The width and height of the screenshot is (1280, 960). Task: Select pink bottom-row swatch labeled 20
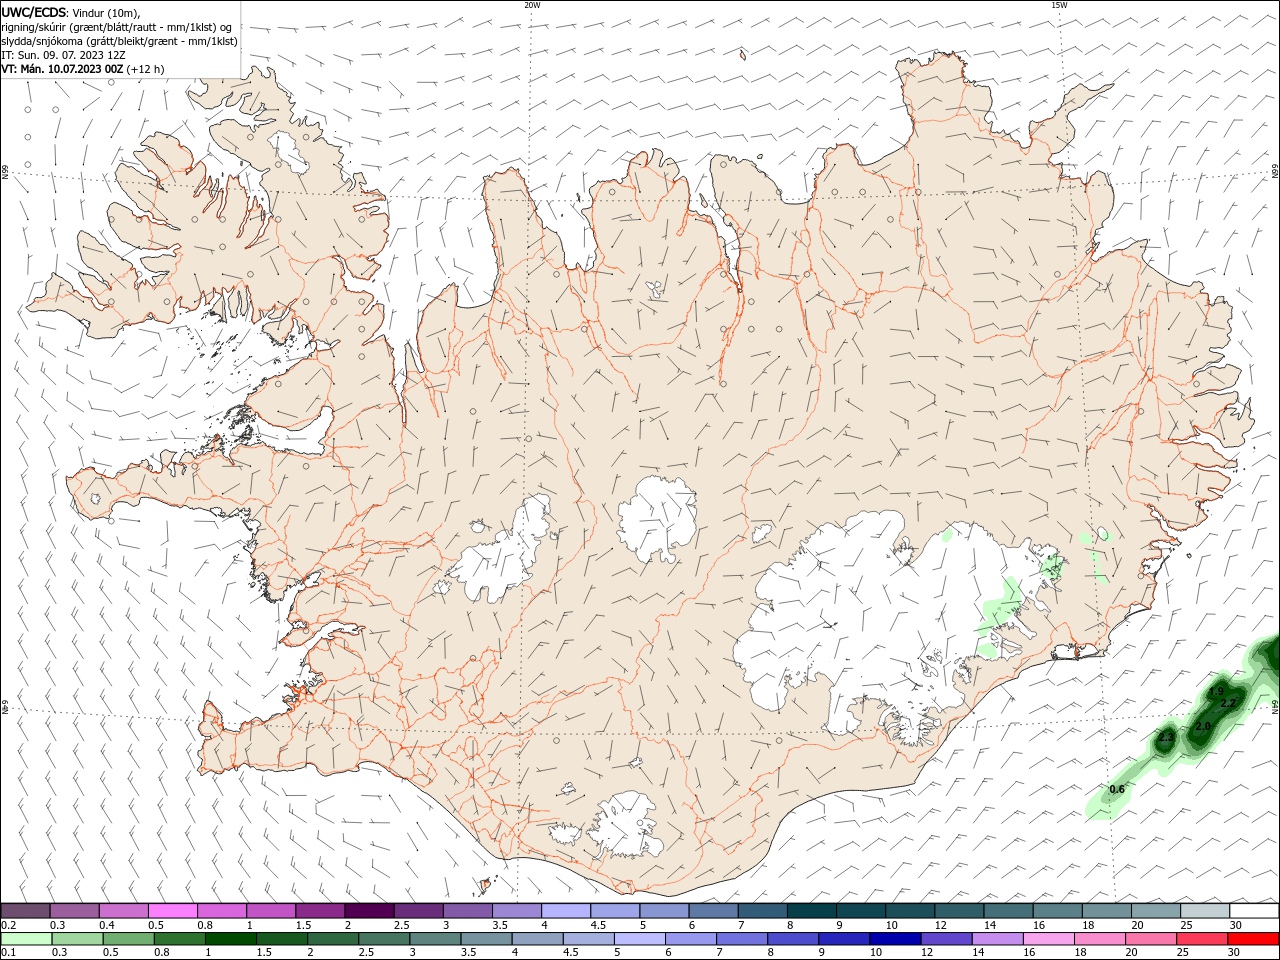(x=1151, y=939)
